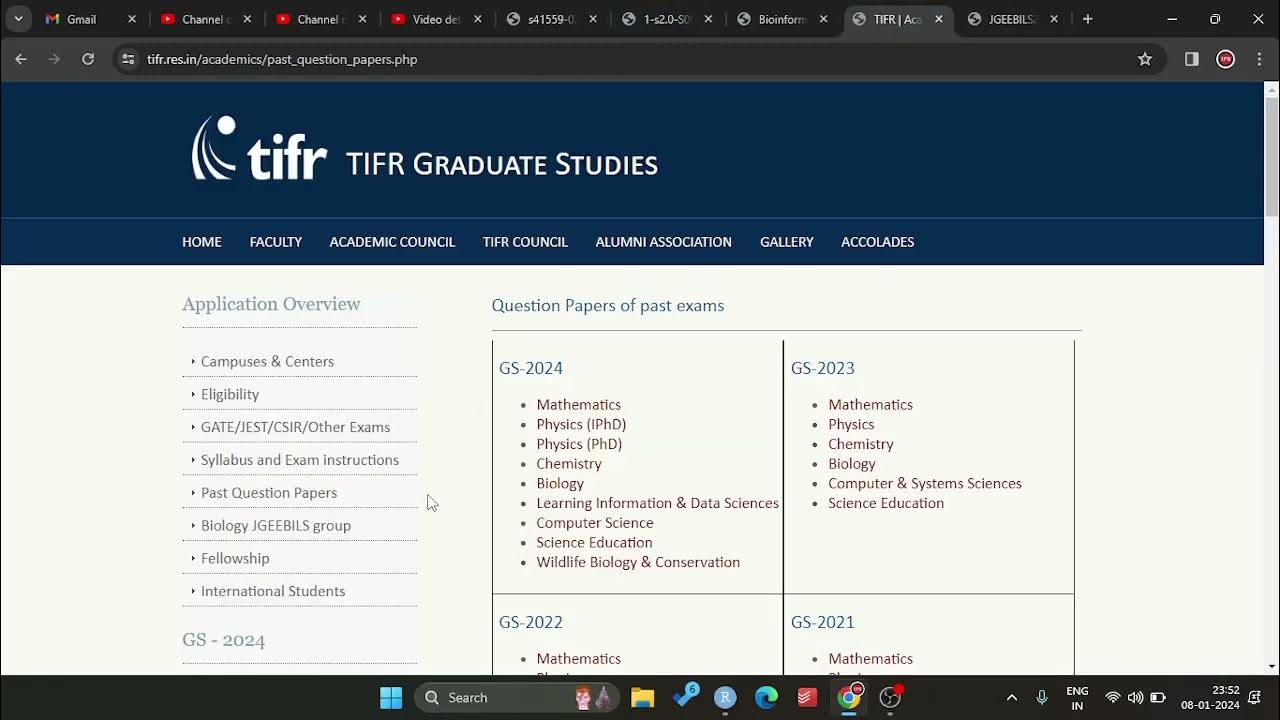Viewport: 1280px width, 720px height.
Task: Open Past Question Papers sidebar link
Action: pos(269,493)
